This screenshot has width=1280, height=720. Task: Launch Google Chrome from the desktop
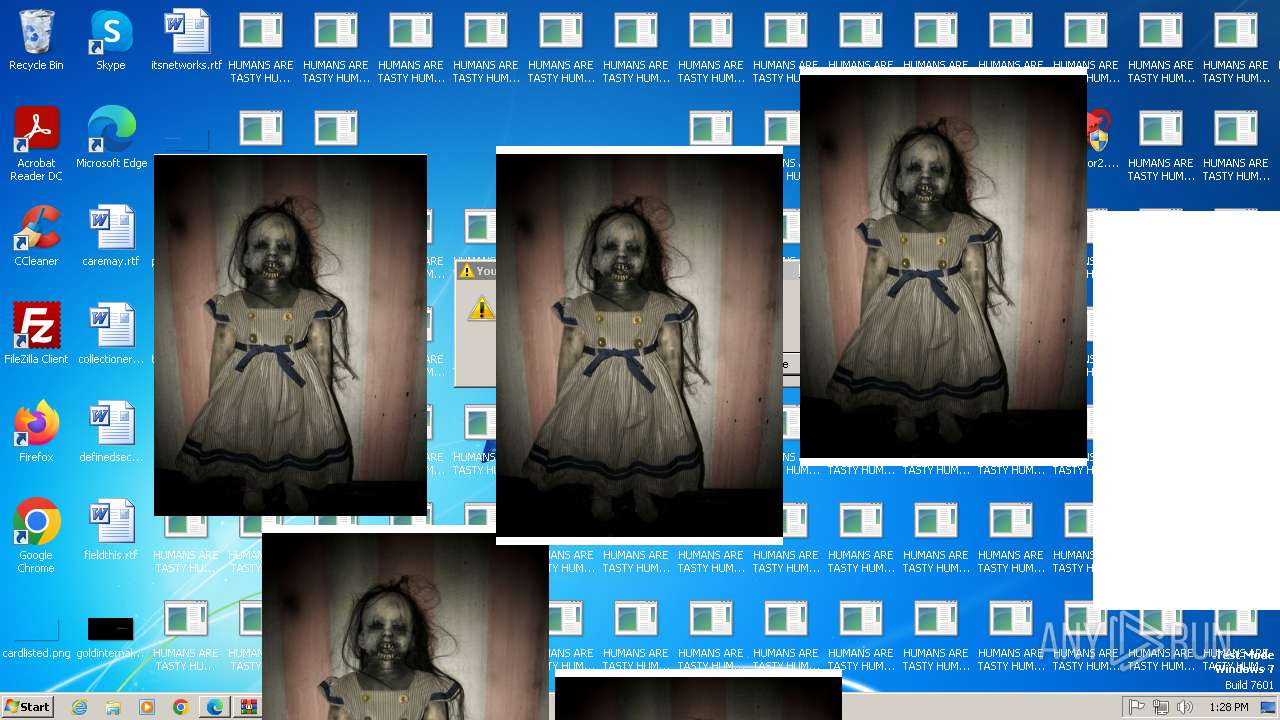(36, 536)
